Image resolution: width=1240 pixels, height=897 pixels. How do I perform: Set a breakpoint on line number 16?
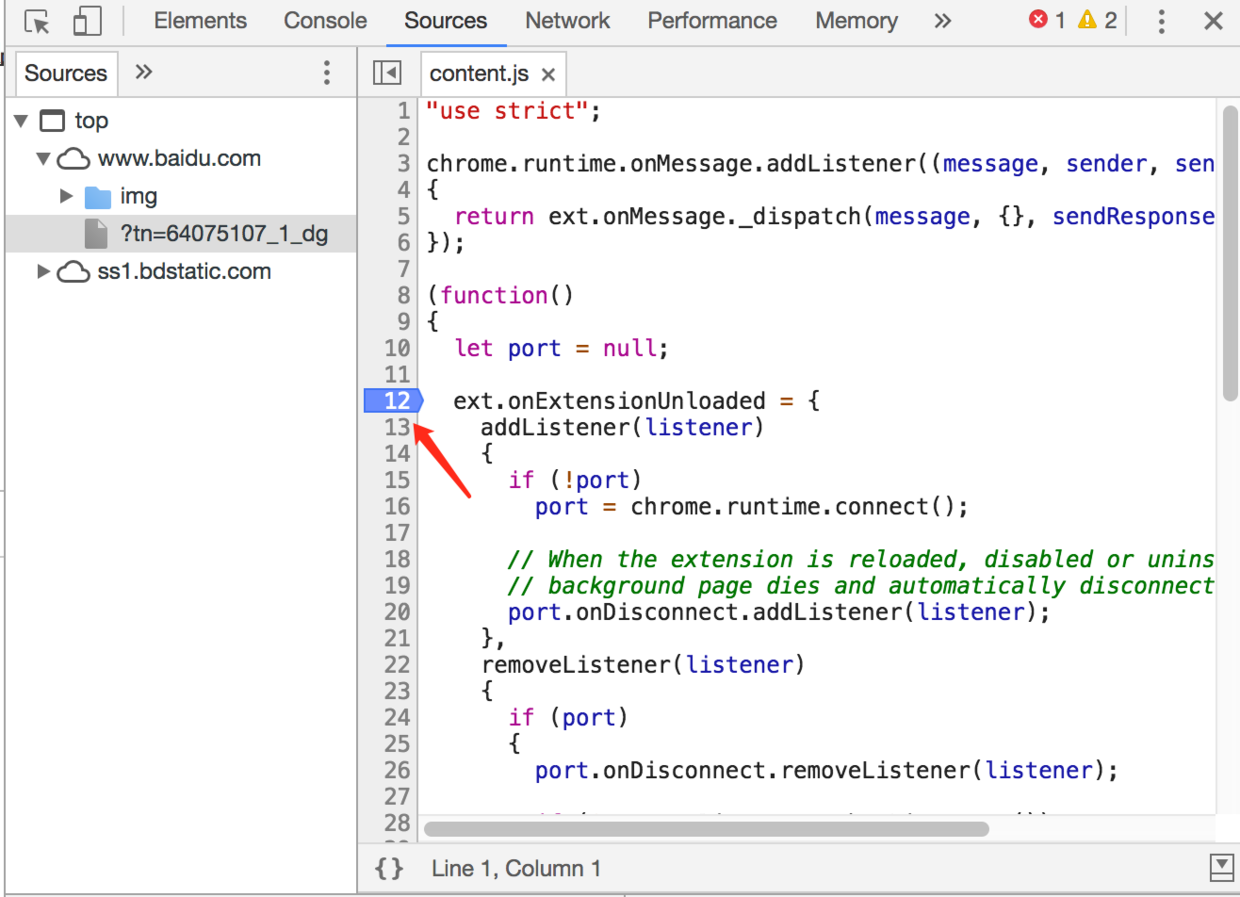coord(397,506)
